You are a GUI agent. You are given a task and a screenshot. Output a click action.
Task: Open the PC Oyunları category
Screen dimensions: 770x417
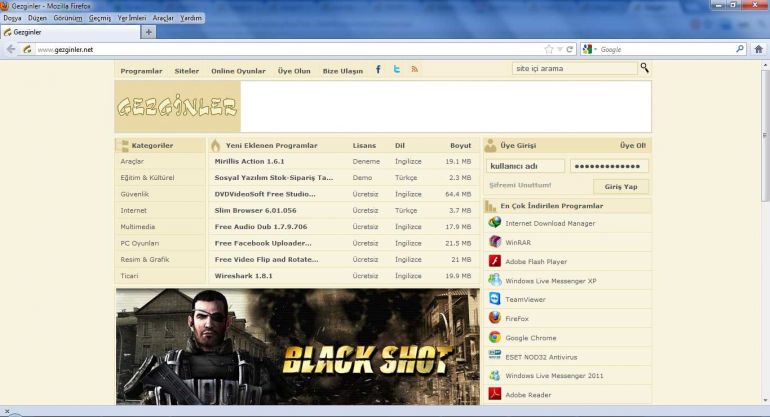point(139,243)
